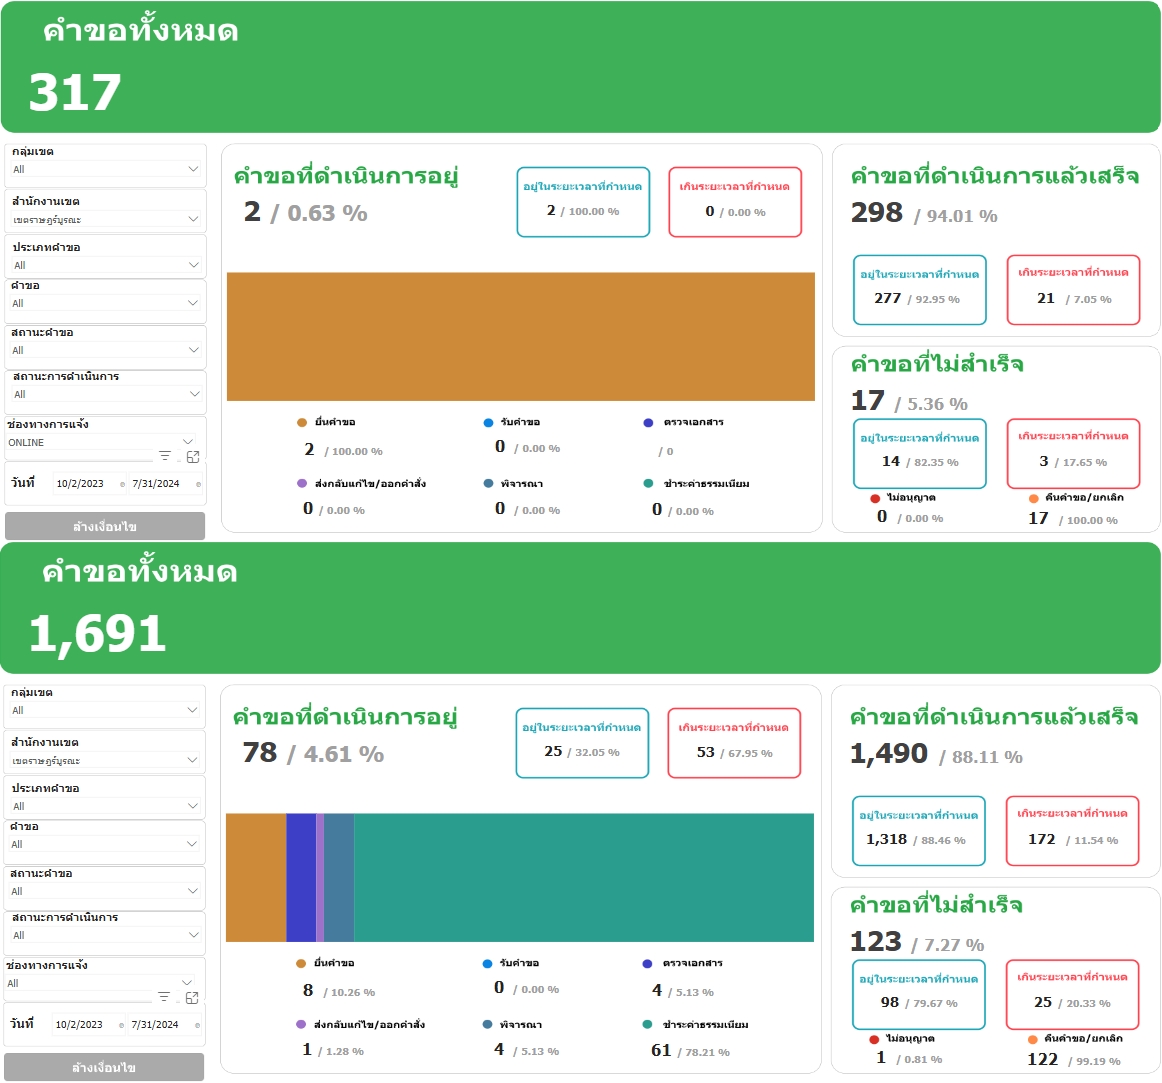Open สถานะการดำเนินการ dropdown in the 1,691 dashboard
The height and width of the screenshot is (1083, 1162).
point(192,935)
